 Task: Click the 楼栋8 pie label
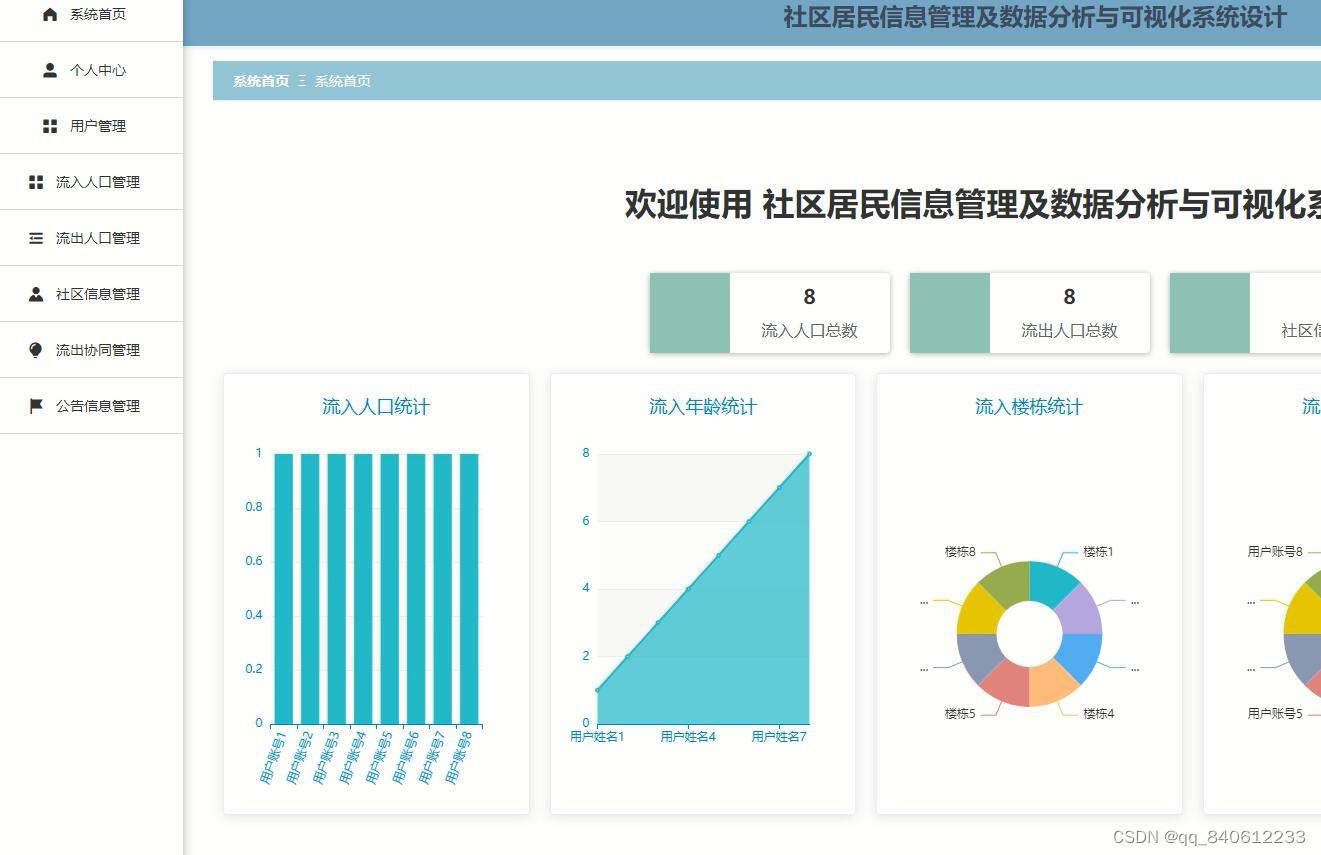pos(960,552)
